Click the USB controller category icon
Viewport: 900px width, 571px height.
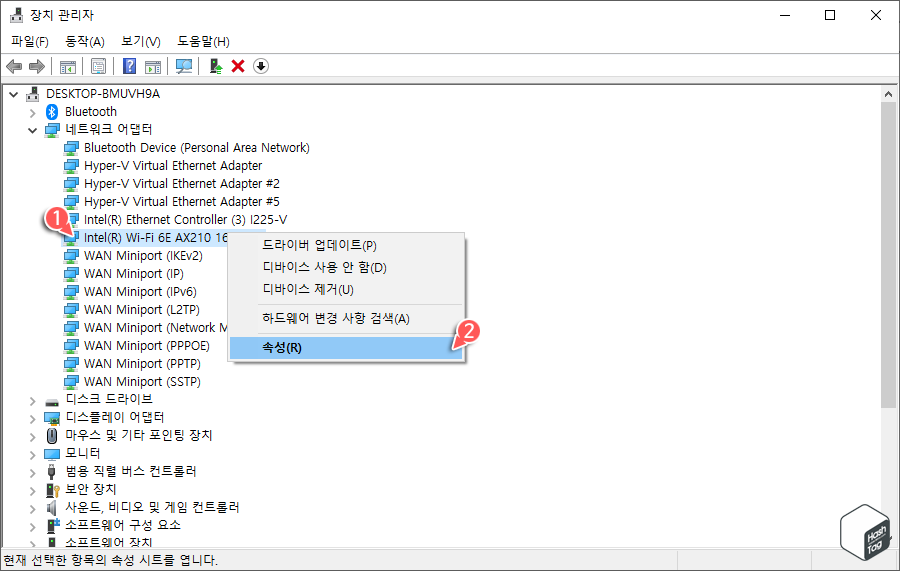(x=52, y=472)
